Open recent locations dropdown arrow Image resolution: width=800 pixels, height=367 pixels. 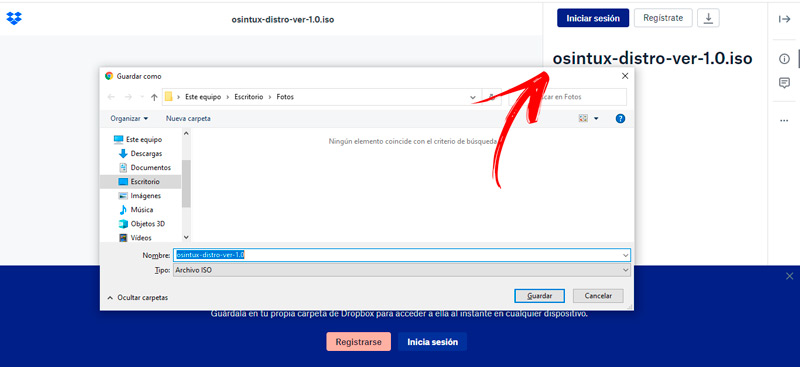(141, 97)
